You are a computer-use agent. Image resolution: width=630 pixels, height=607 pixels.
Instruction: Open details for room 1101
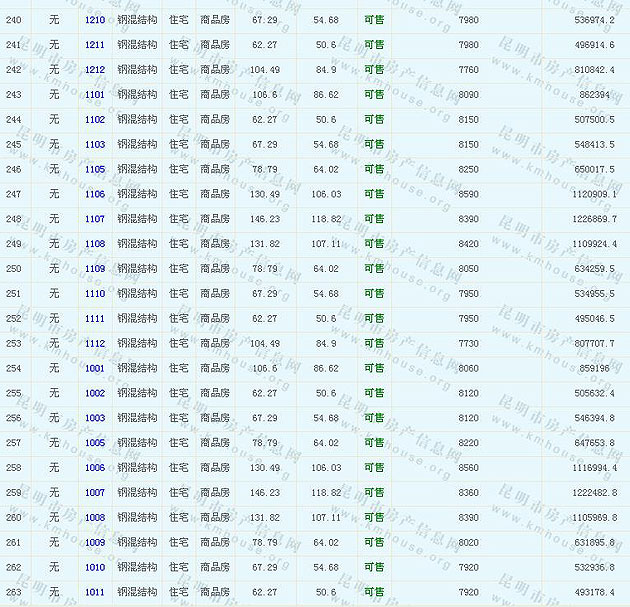(x=95, y=95)
